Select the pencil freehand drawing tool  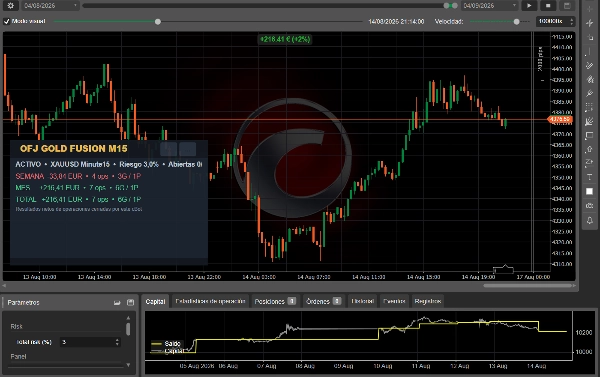pos(590,93)
